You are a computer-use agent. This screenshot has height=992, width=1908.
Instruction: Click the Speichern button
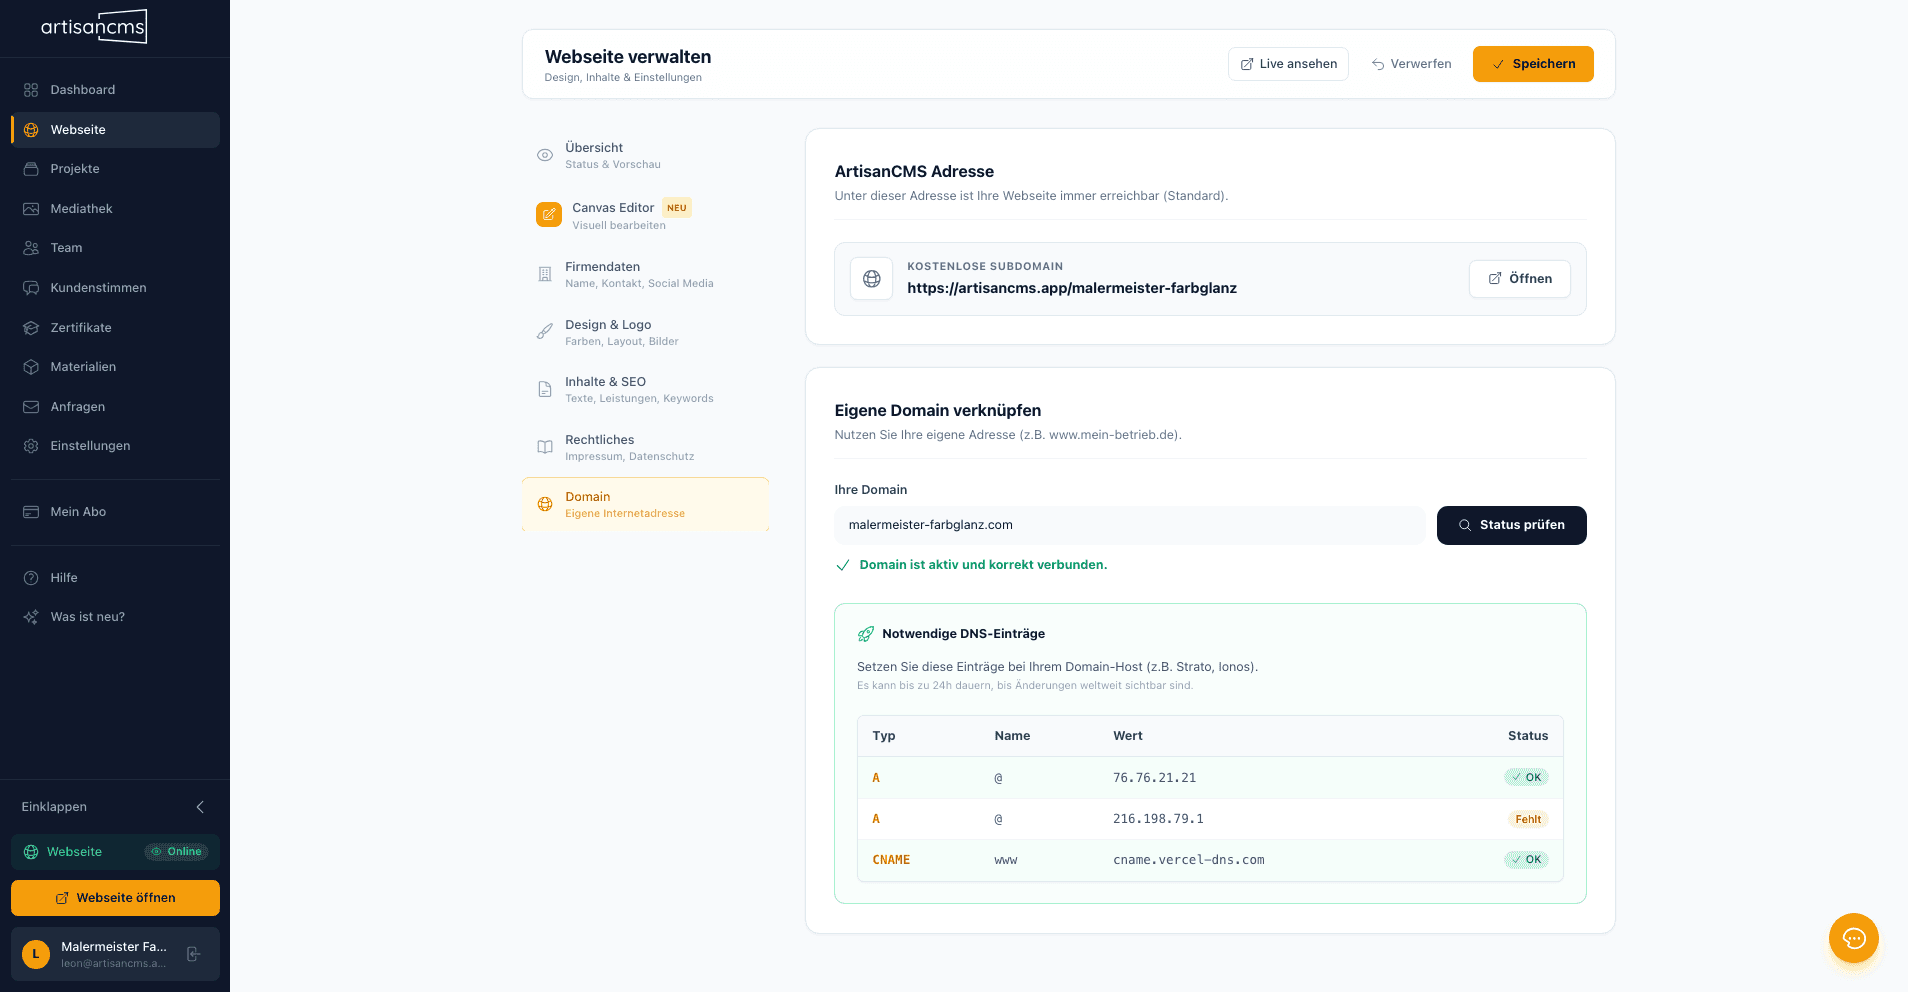pos(1532,63)
